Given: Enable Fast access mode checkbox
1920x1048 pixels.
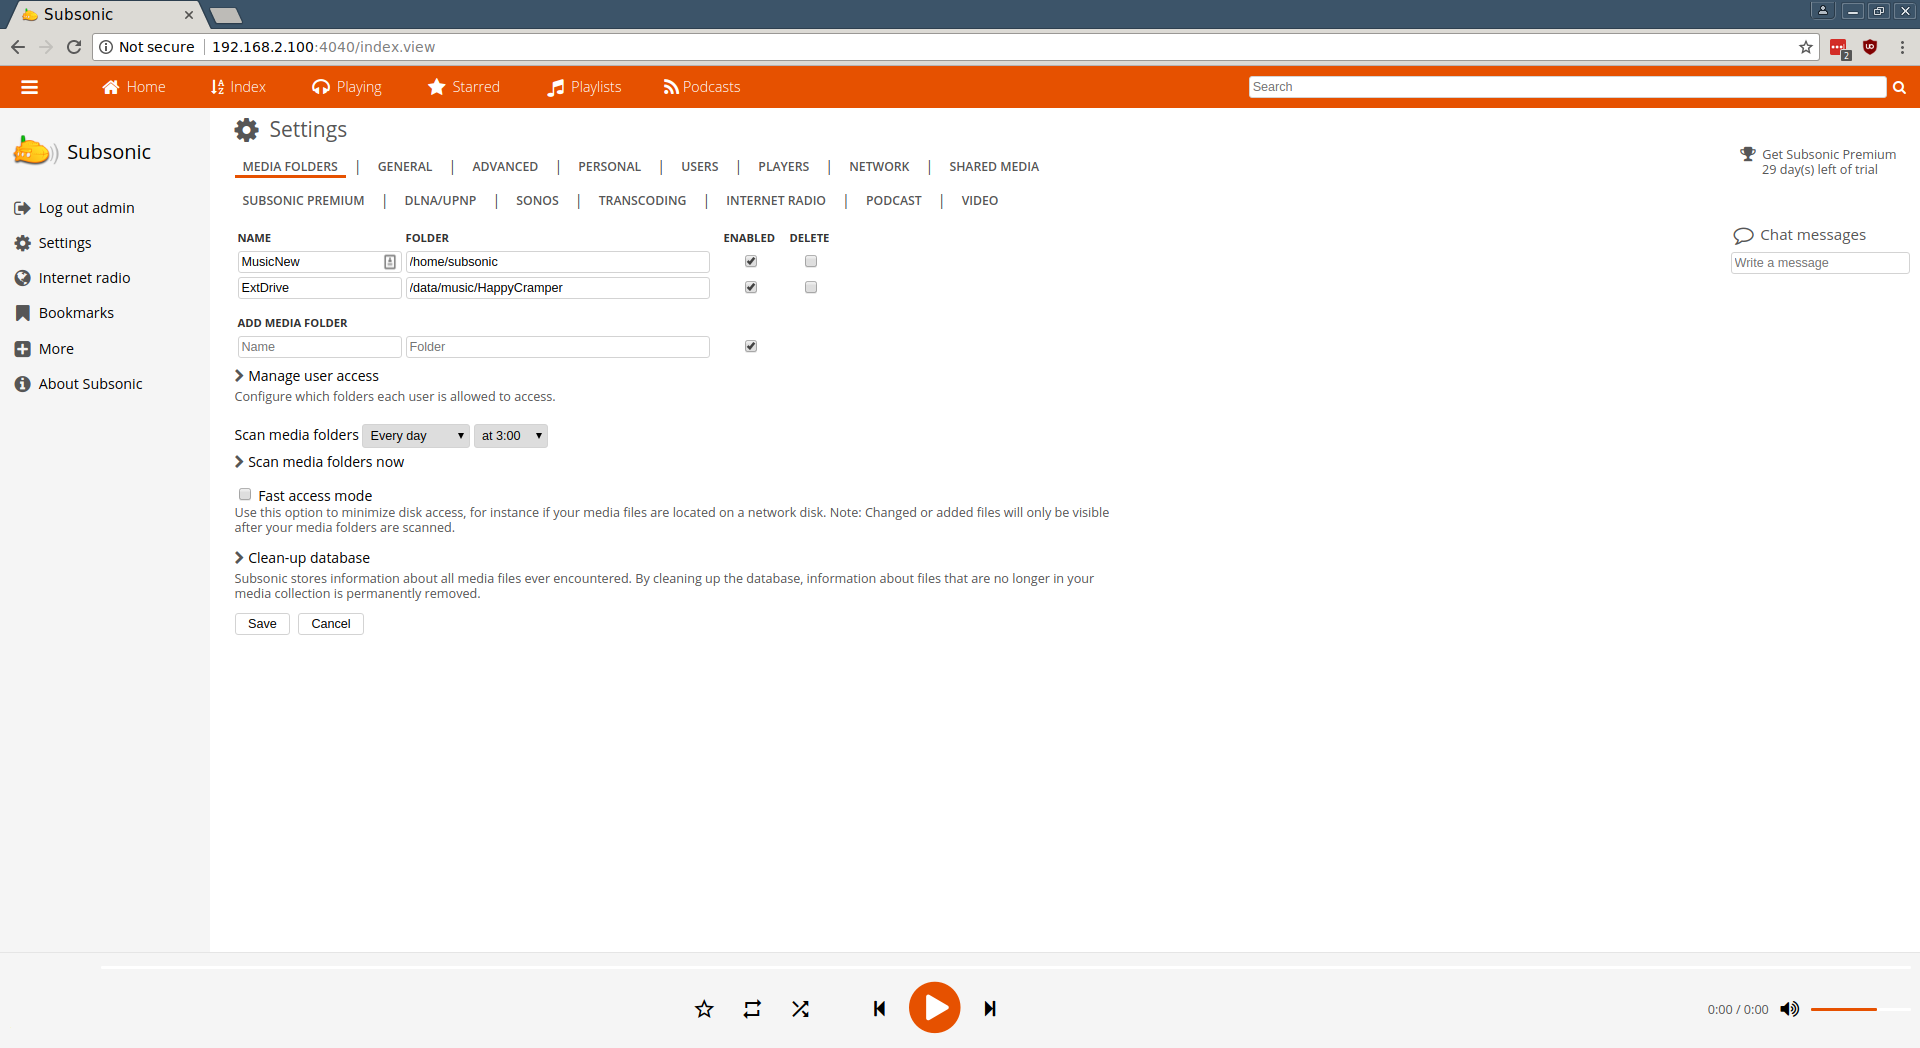Looking at the screenshot, I should [x=245, y=495].
